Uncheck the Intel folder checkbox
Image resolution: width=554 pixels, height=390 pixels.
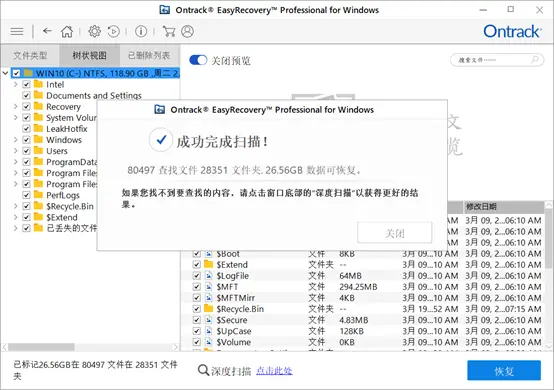click(x=26, y=84)
